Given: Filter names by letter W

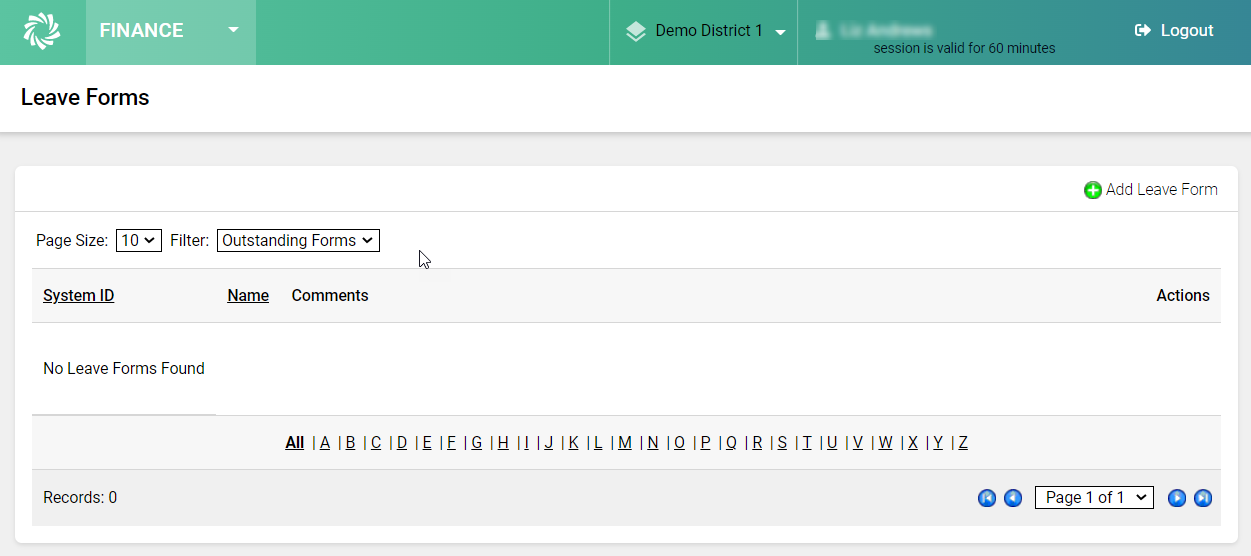Looking at the screenshot, I should click(885, 443).
